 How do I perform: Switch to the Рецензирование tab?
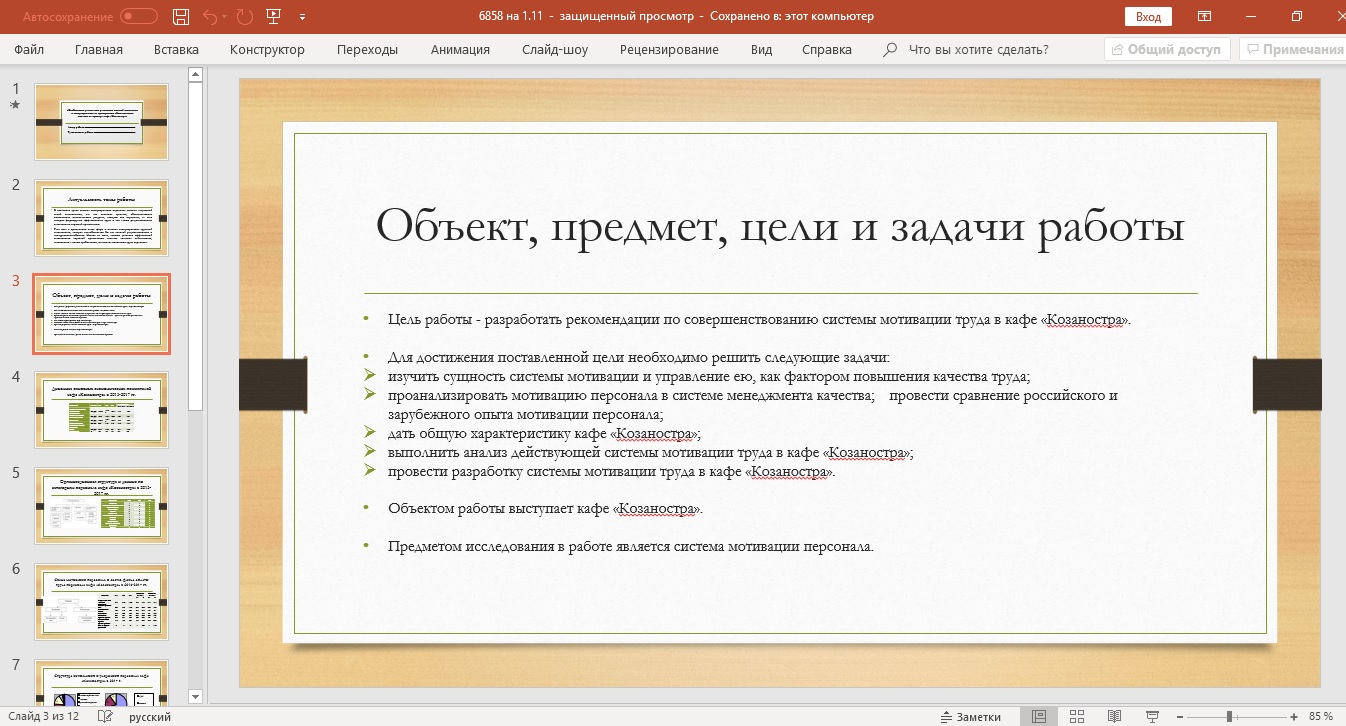click(x=669, y=49)
